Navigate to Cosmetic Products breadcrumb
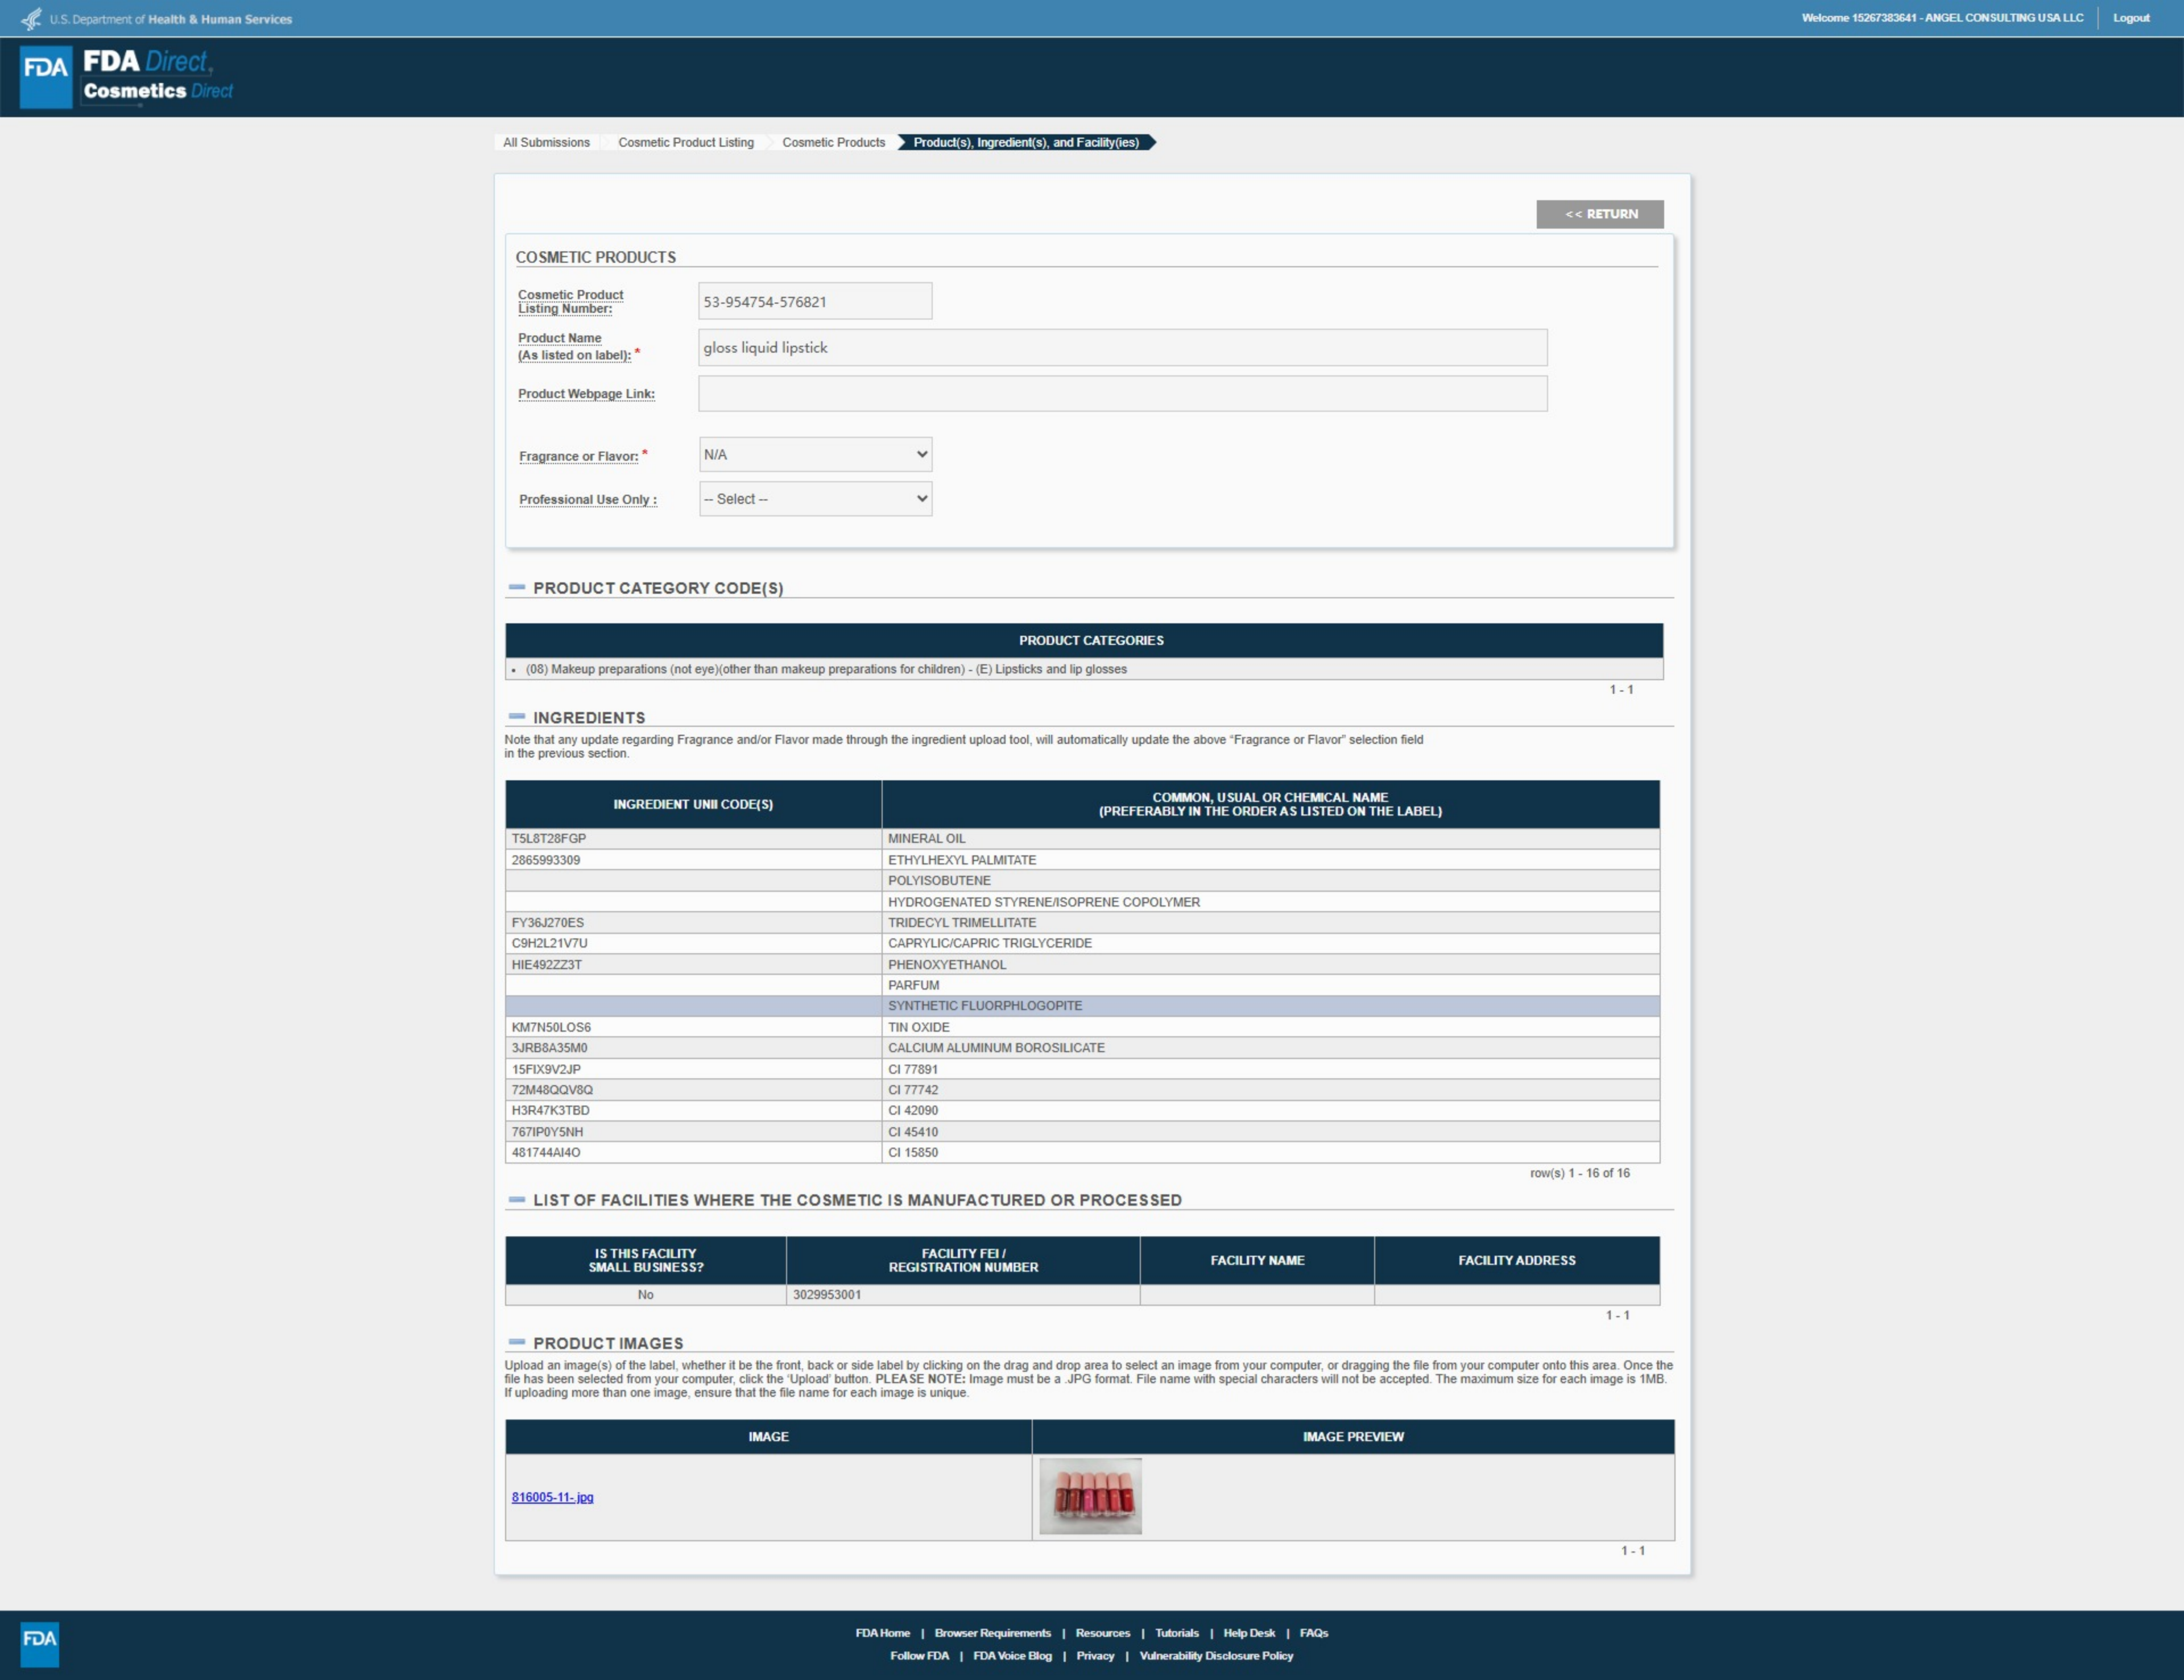 pyautogui.click(x=833, y=143)
